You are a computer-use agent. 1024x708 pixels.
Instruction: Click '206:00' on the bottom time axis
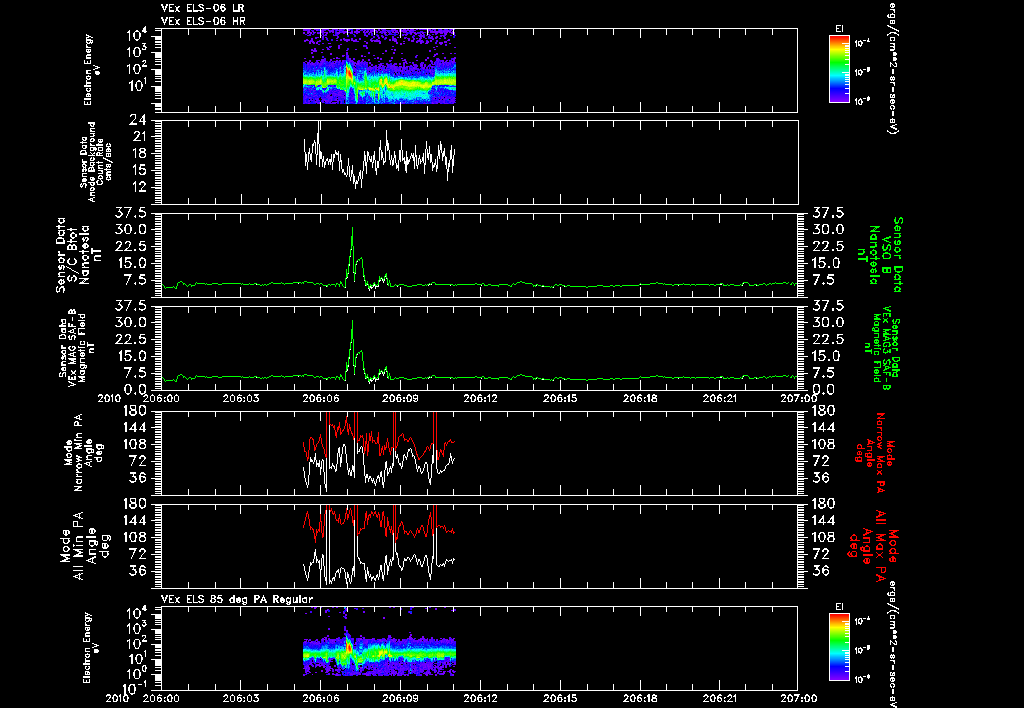161,698
